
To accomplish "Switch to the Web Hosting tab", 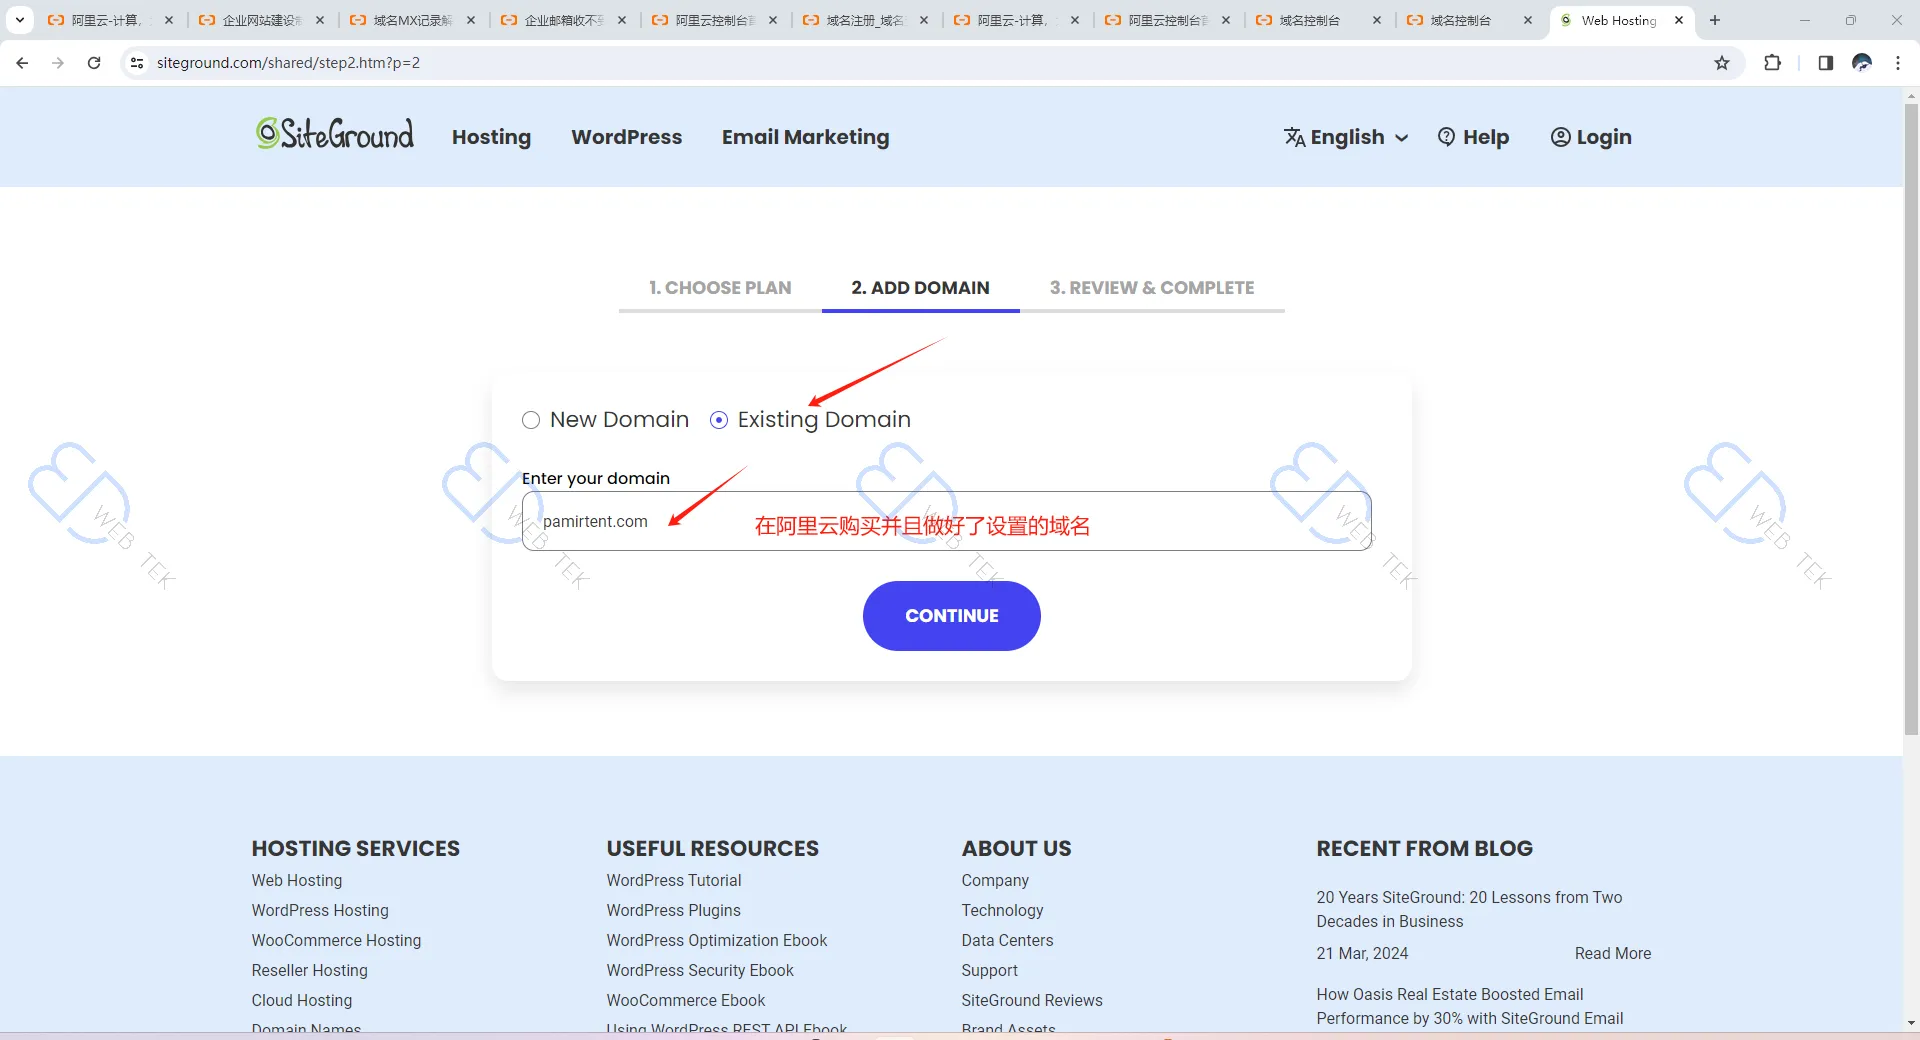I will 1620,20.
